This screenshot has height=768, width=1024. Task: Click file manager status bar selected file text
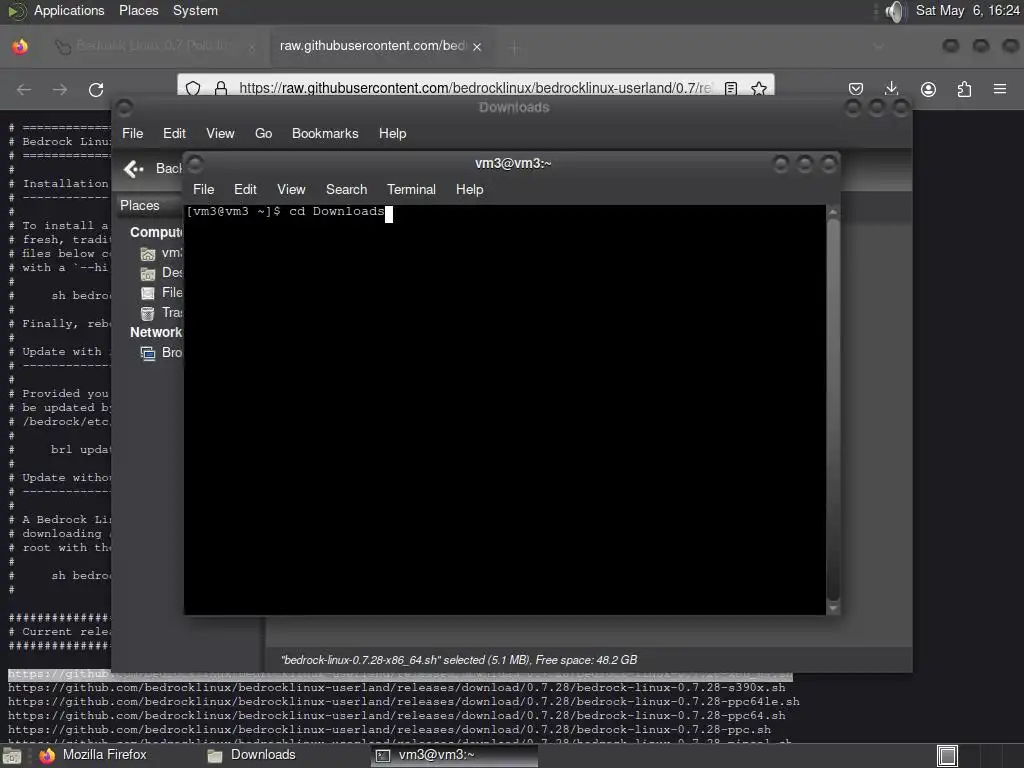tap(459, 660)
